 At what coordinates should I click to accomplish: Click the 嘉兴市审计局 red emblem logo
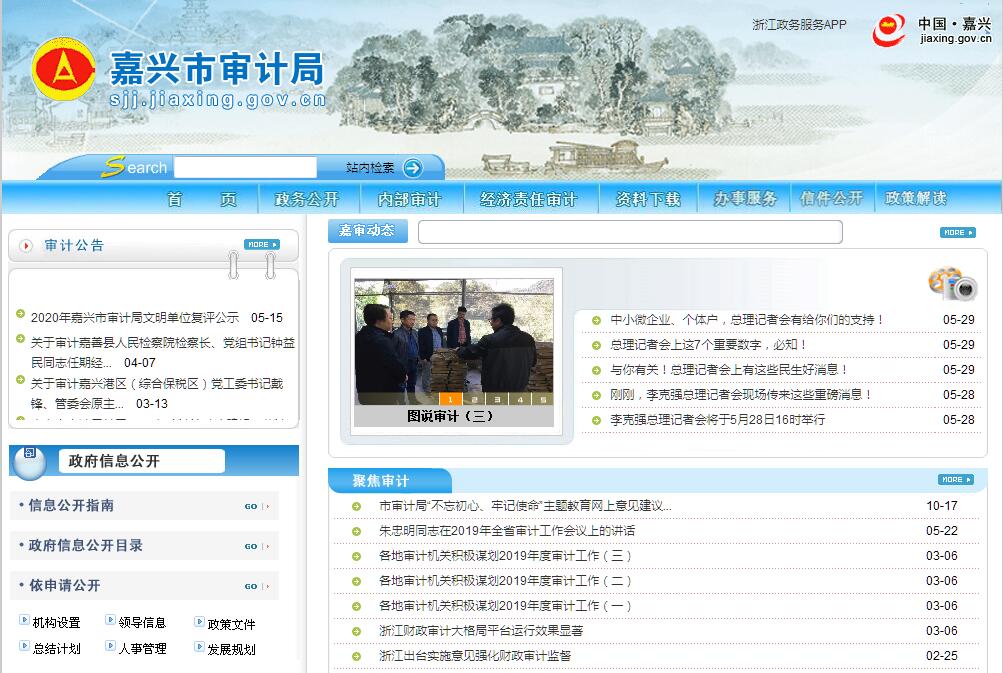64,71
